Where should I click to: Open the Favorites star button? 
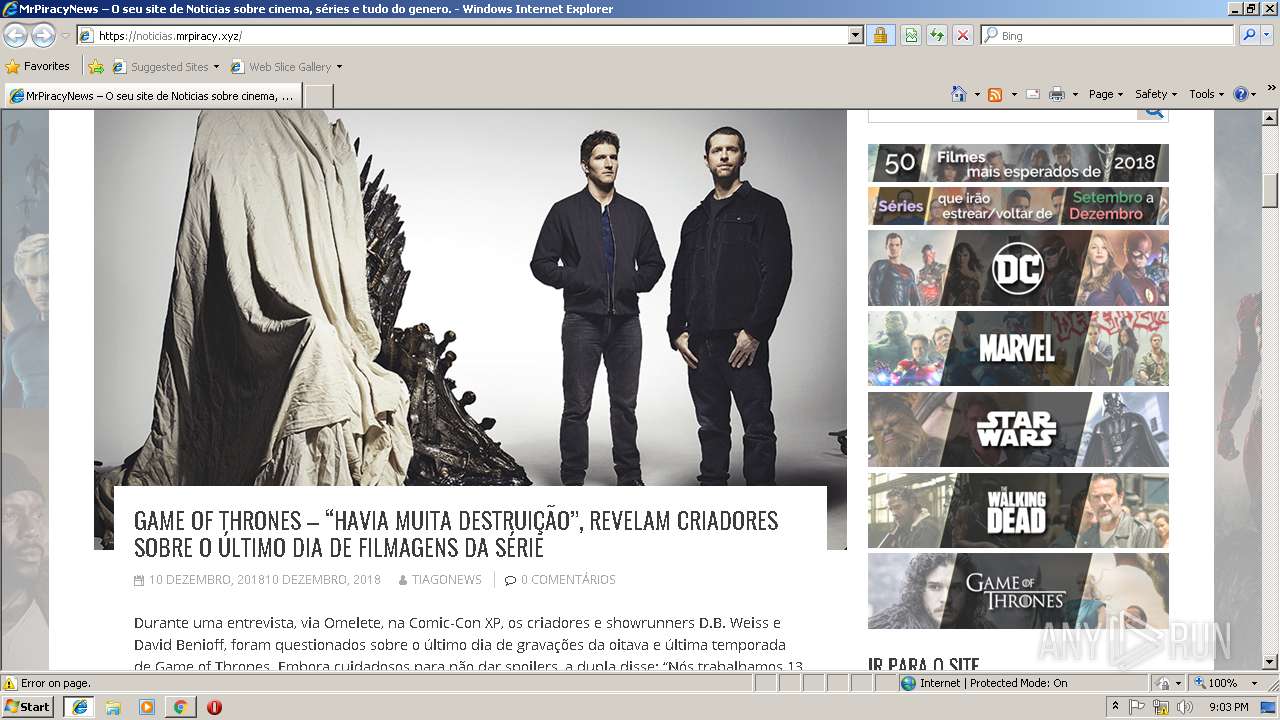(x=37, y=66)
